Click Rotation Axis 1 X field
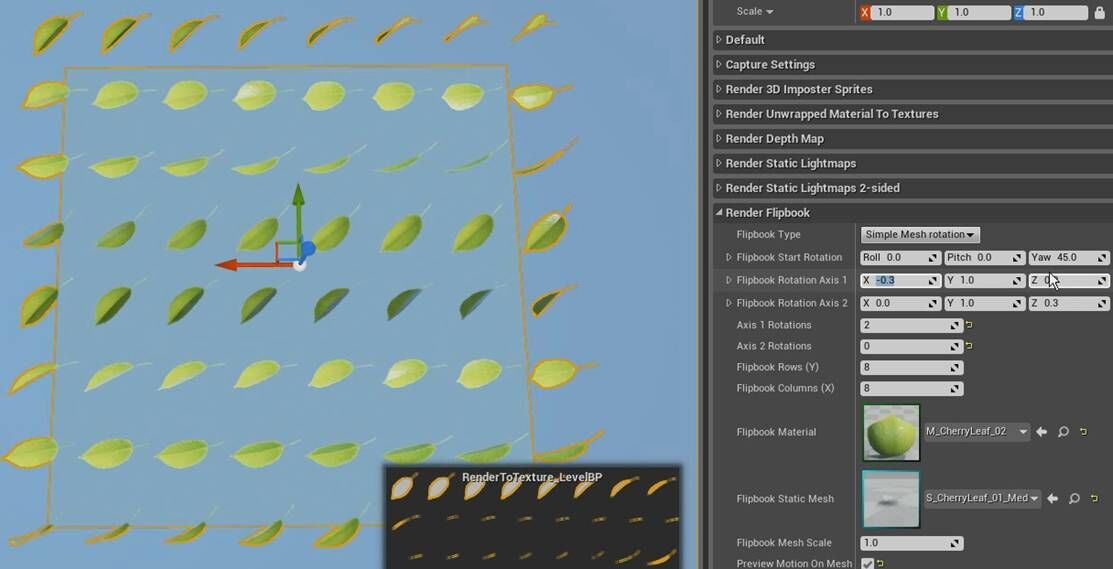The height and width of the screenshot is (569, 1113). point(901,280)
